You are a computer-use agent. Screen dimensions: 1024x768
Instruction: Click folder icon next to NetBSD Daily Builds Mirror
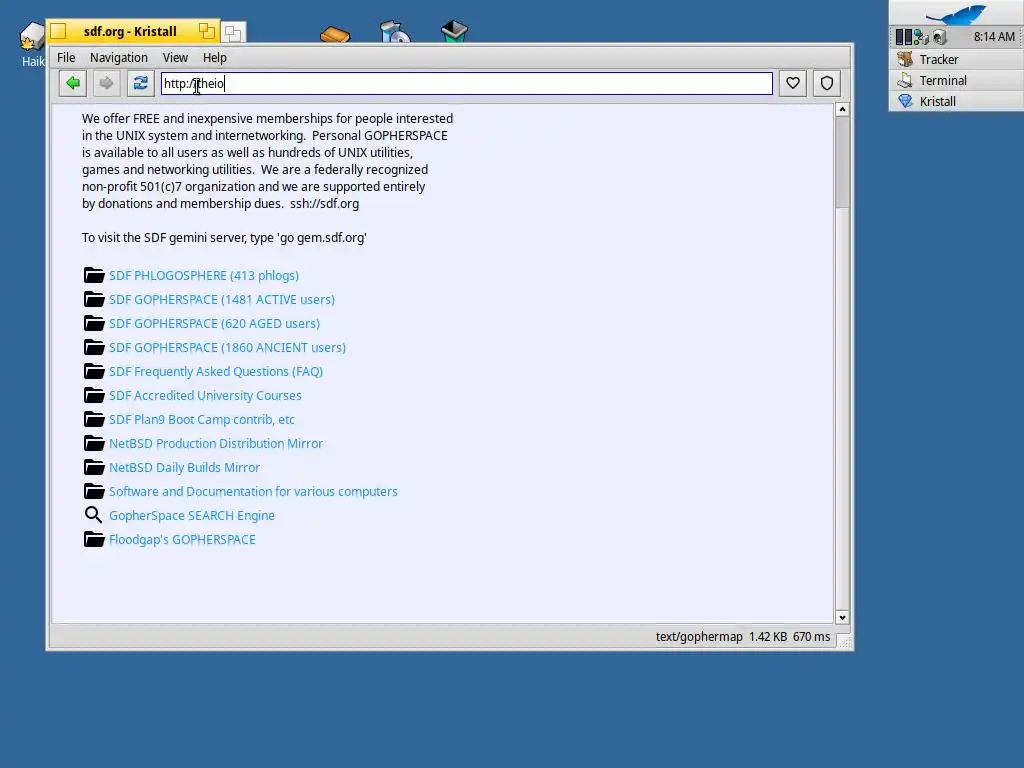coord(94,467)
